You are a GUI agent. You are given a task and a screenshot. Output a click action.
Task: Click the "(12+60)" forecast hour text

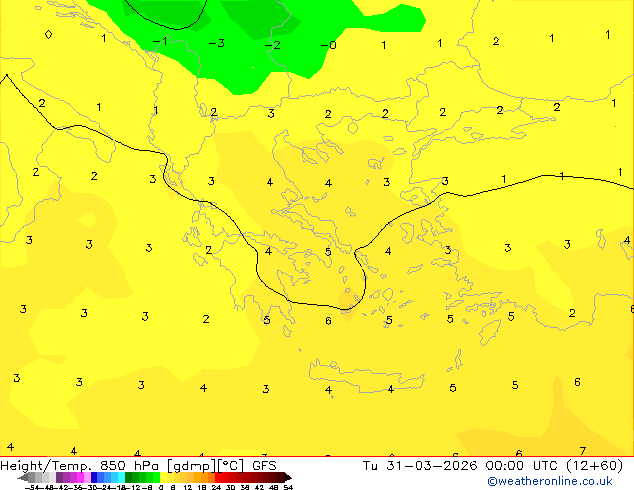pos(594,466)
